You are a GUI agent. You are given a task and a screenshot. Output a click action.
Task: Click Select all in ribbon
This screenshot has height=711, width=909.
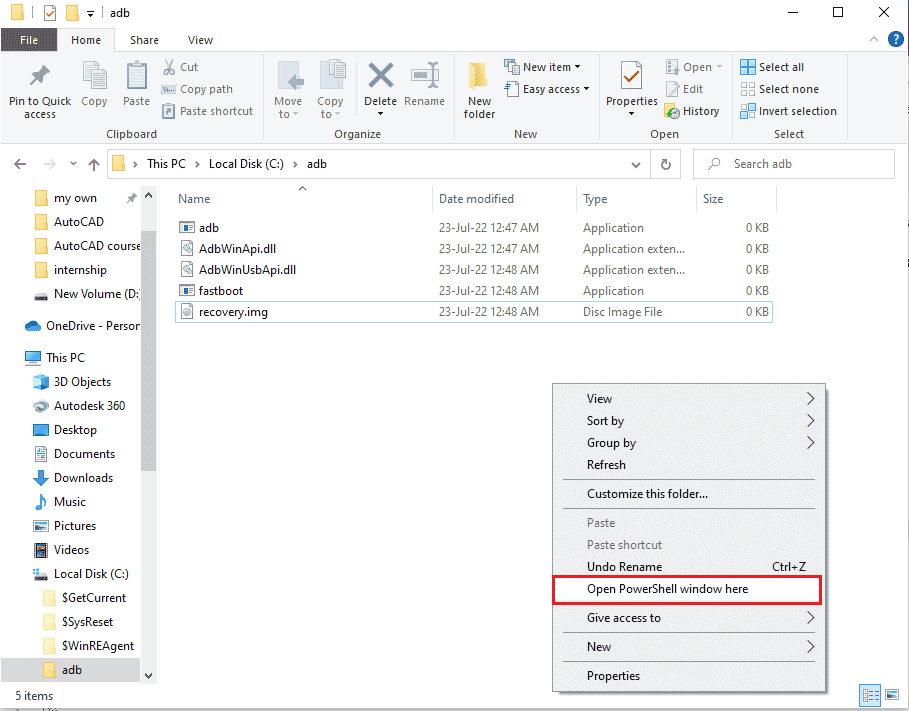pos(772,67)
